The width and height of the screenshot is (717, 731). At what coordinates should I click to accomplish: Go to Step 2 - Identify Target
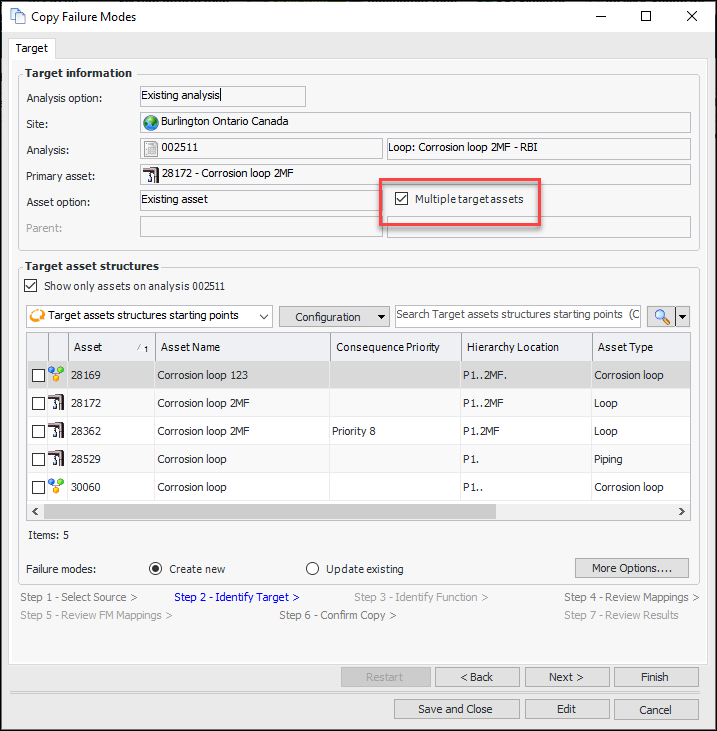point(236,597)
